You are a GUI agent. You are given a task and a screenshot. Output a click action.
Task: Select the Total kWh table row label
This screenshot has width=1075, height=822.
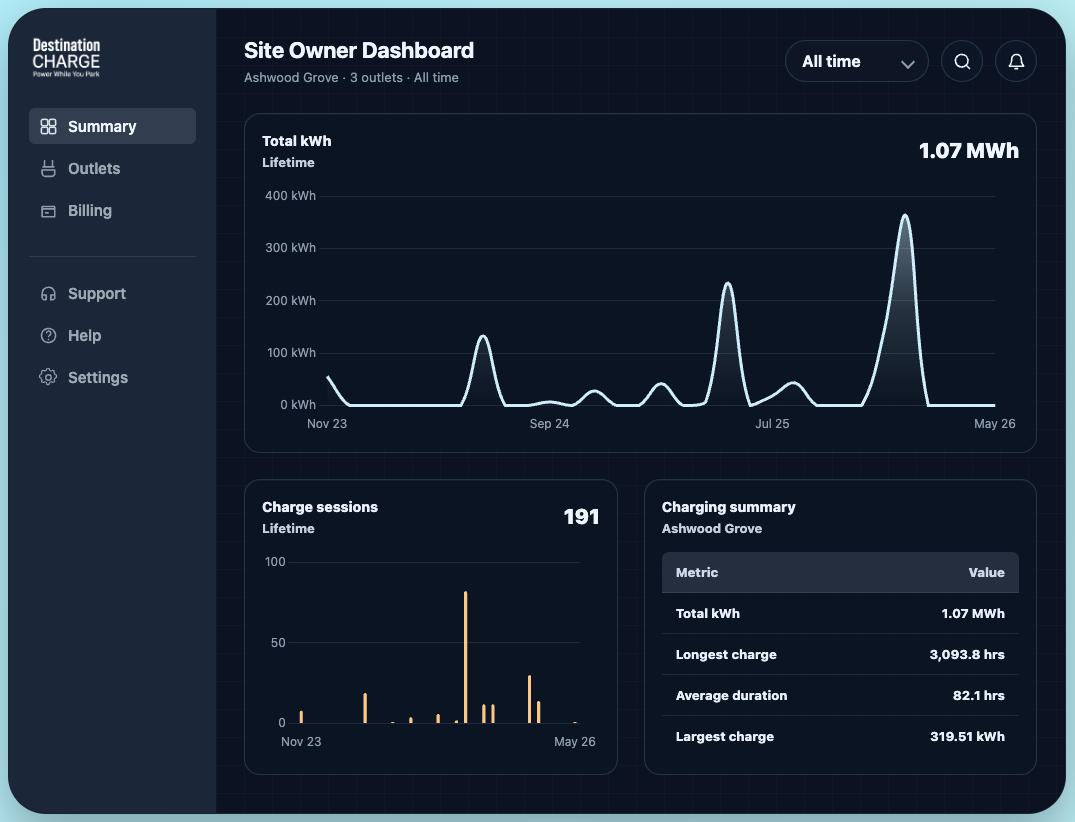708,614
